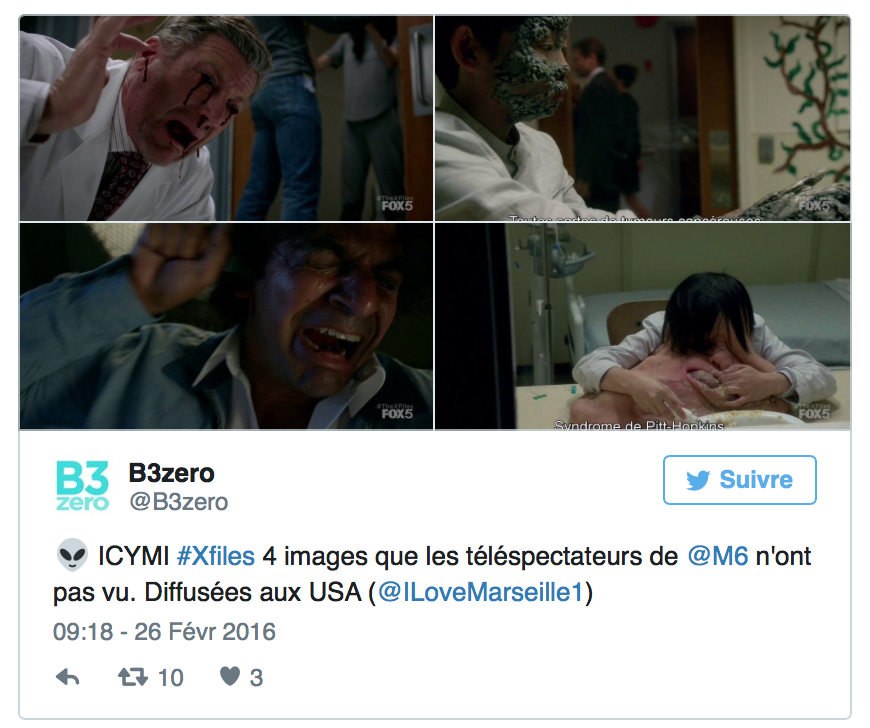This screenshot has height=728, width=870.
Task: View the likes count of 3
Action: [256, 678]
